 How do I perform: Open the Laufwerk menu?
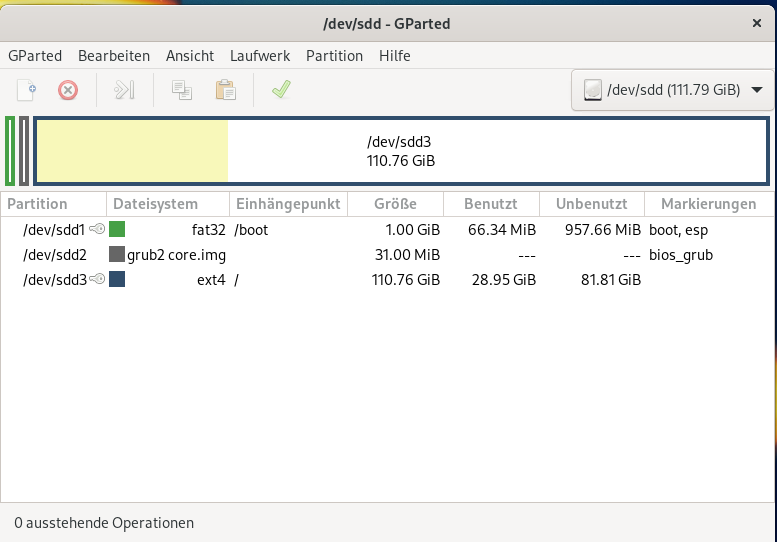tap(260, 56)
